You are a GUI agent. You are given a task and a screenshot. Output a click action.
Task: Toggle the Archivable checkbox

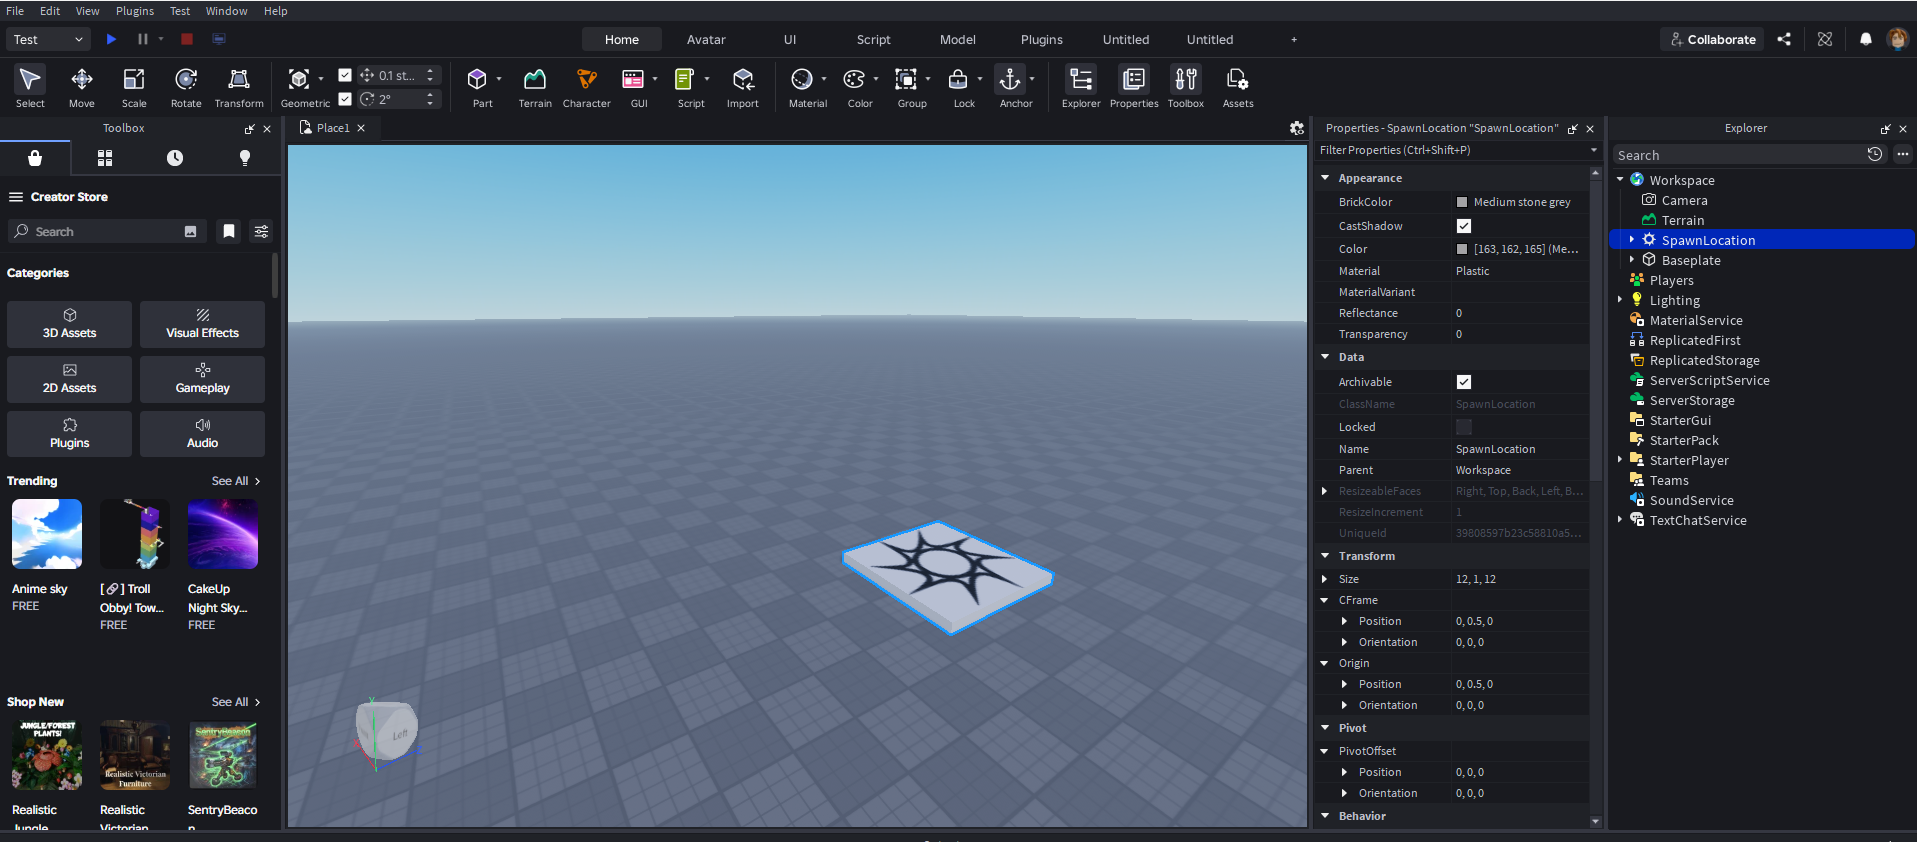(1464, 382)
